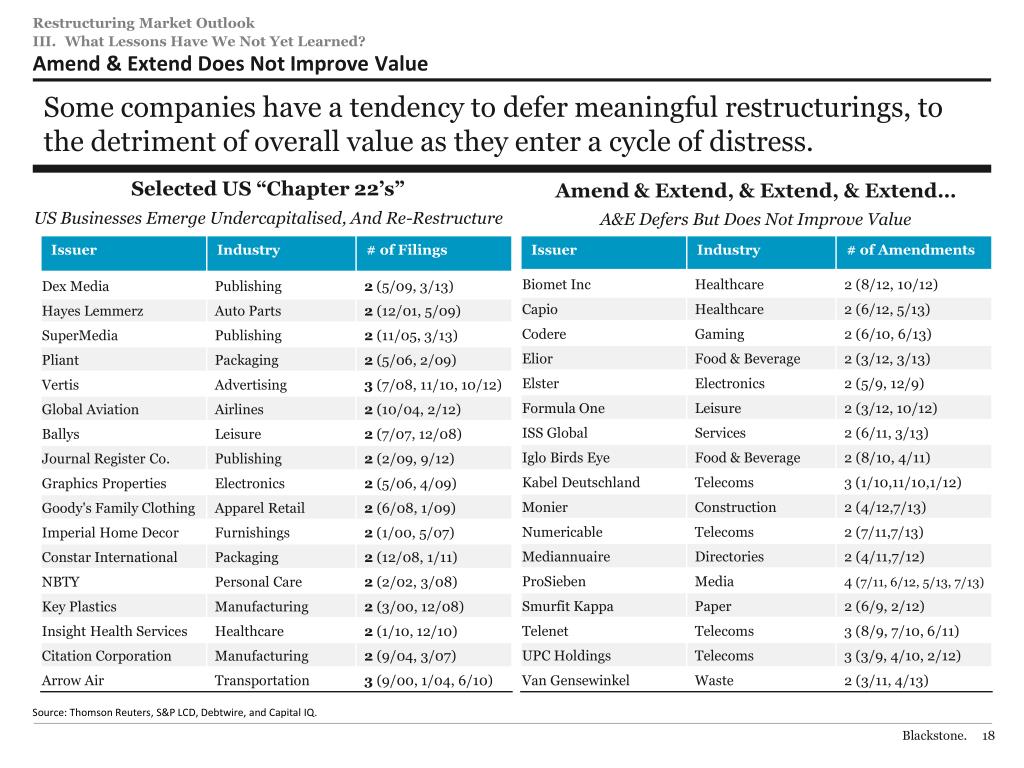The width and height of the screenshot is (1024, 768).
Task: Click the 'ProSieben' issuer name
Action: (x=554, y=582)
